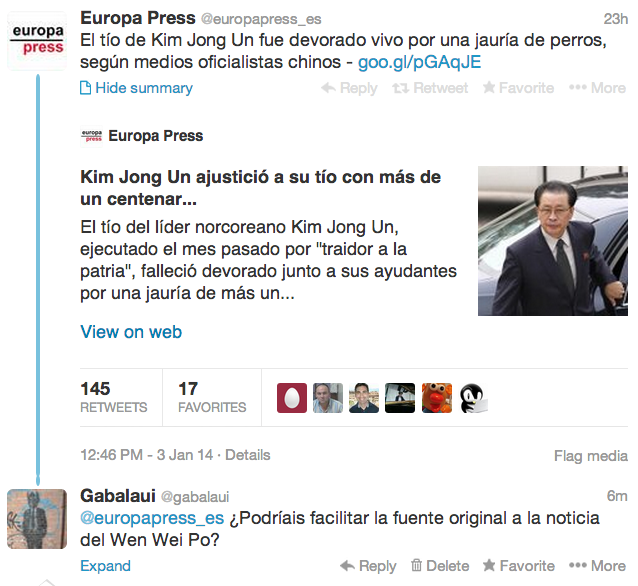Open the goo.gl/pGAqJE link
Screen dimensions: 638x586
(420, 62)
